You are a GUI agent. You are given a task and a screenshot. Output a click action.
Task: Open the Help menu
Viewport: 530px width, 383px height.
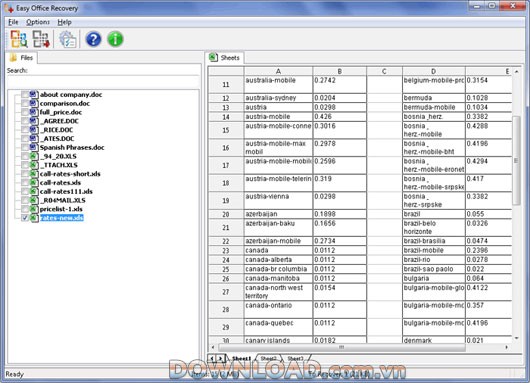[x=64, y=22]
